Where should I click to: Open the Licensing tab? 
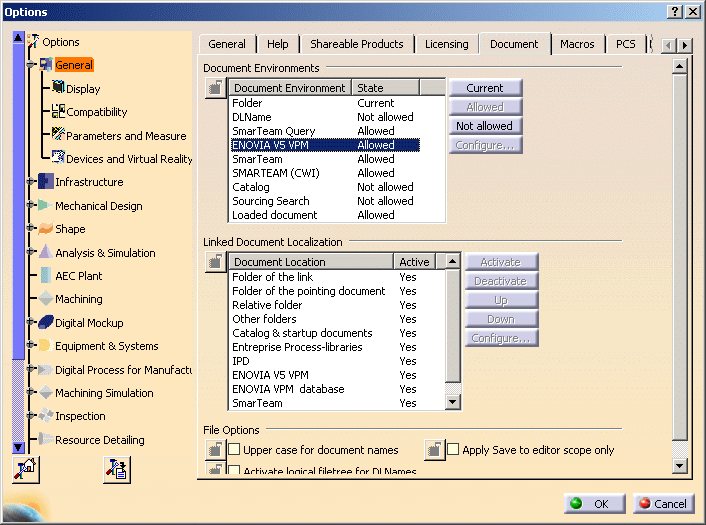(x=447, y=44)
